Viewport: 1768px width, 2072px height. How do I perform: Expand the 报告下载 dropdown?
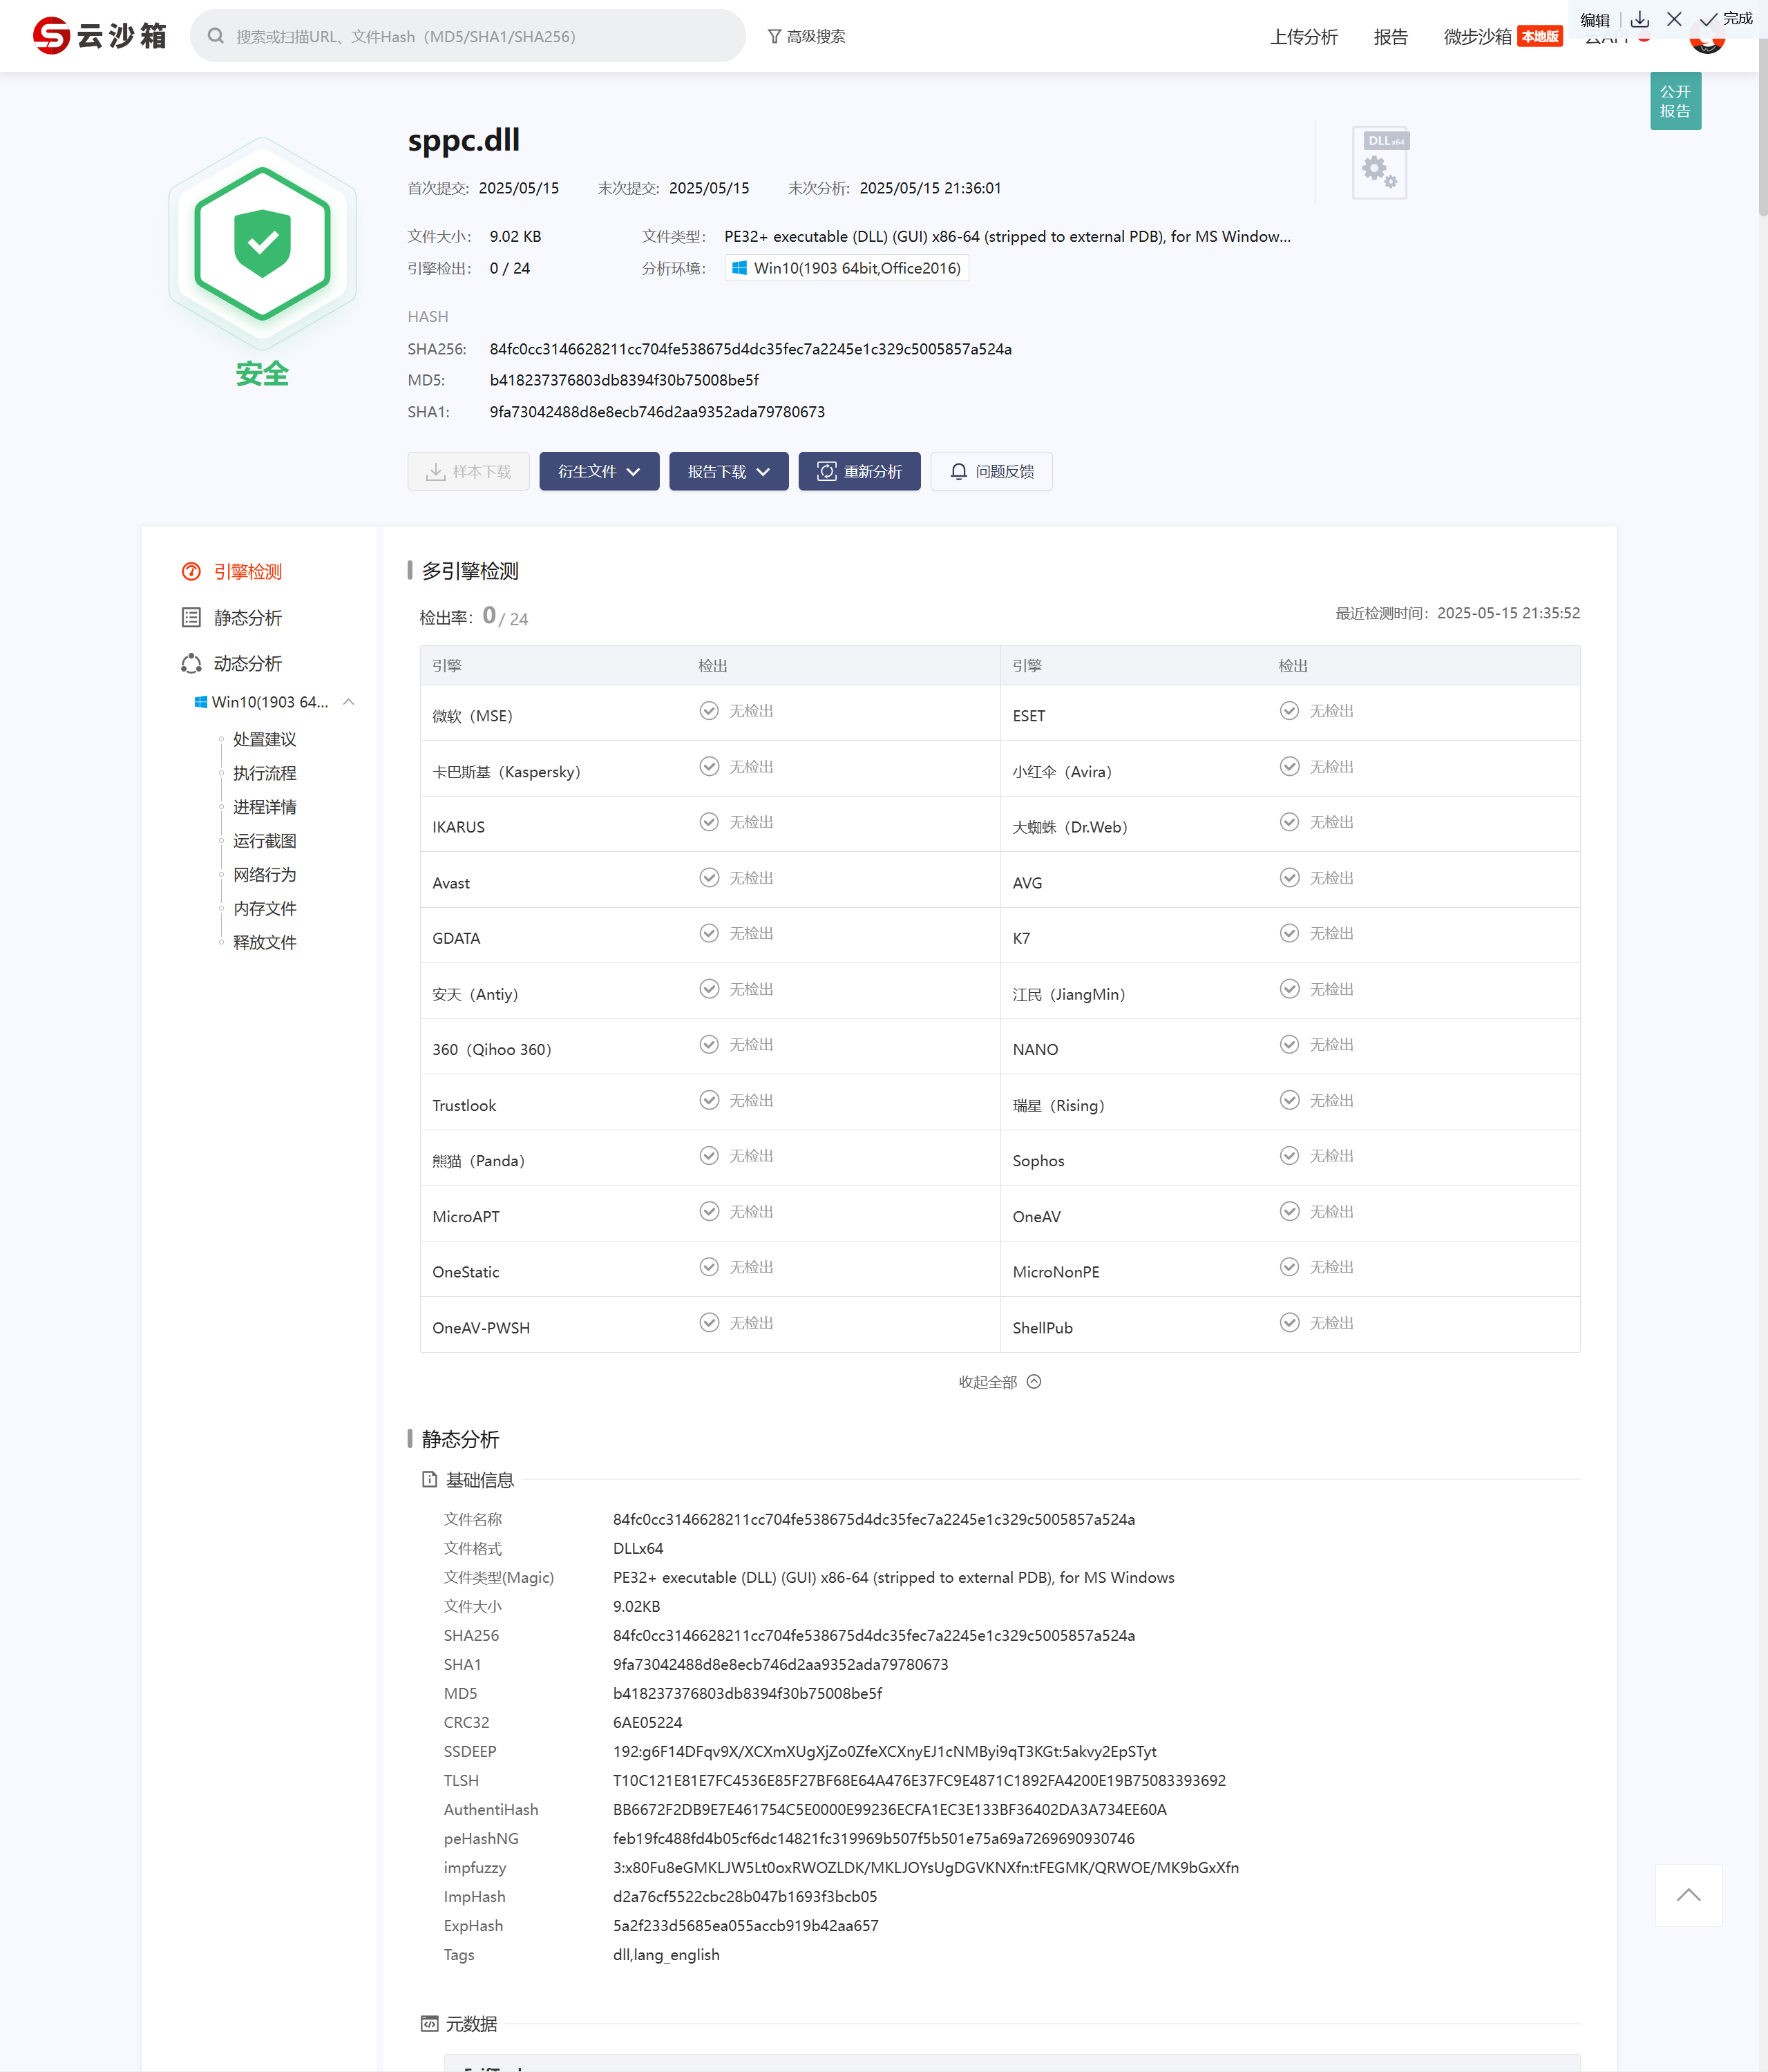pos(728,471)
